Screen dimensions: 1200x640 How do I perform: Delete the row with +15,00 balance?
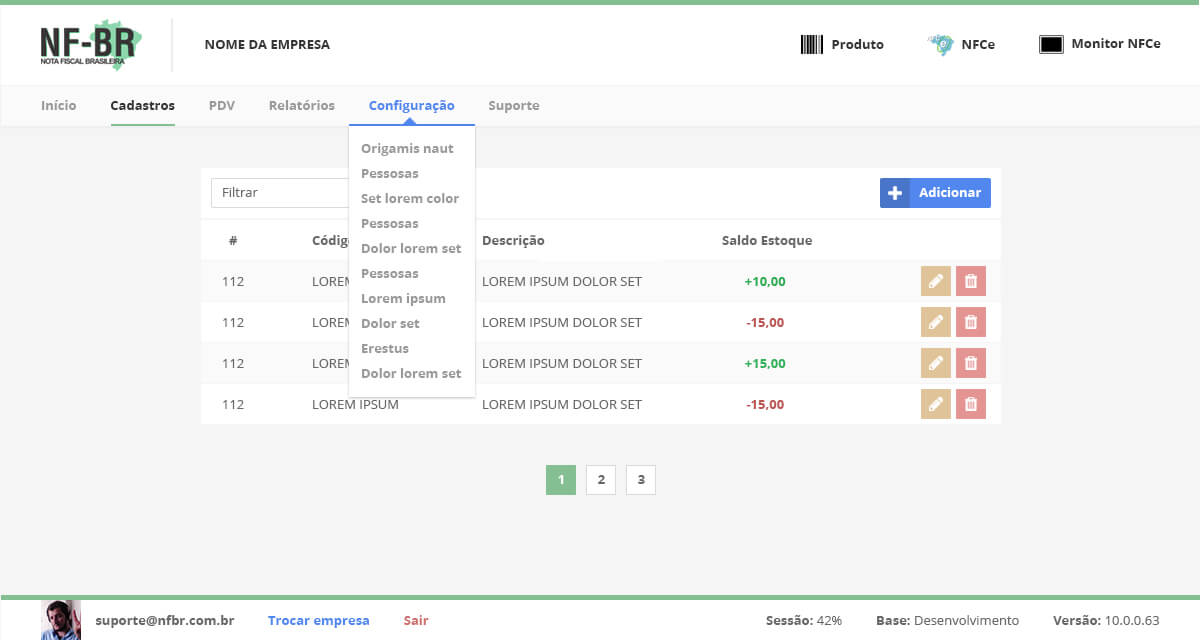(x=971, y=363)
